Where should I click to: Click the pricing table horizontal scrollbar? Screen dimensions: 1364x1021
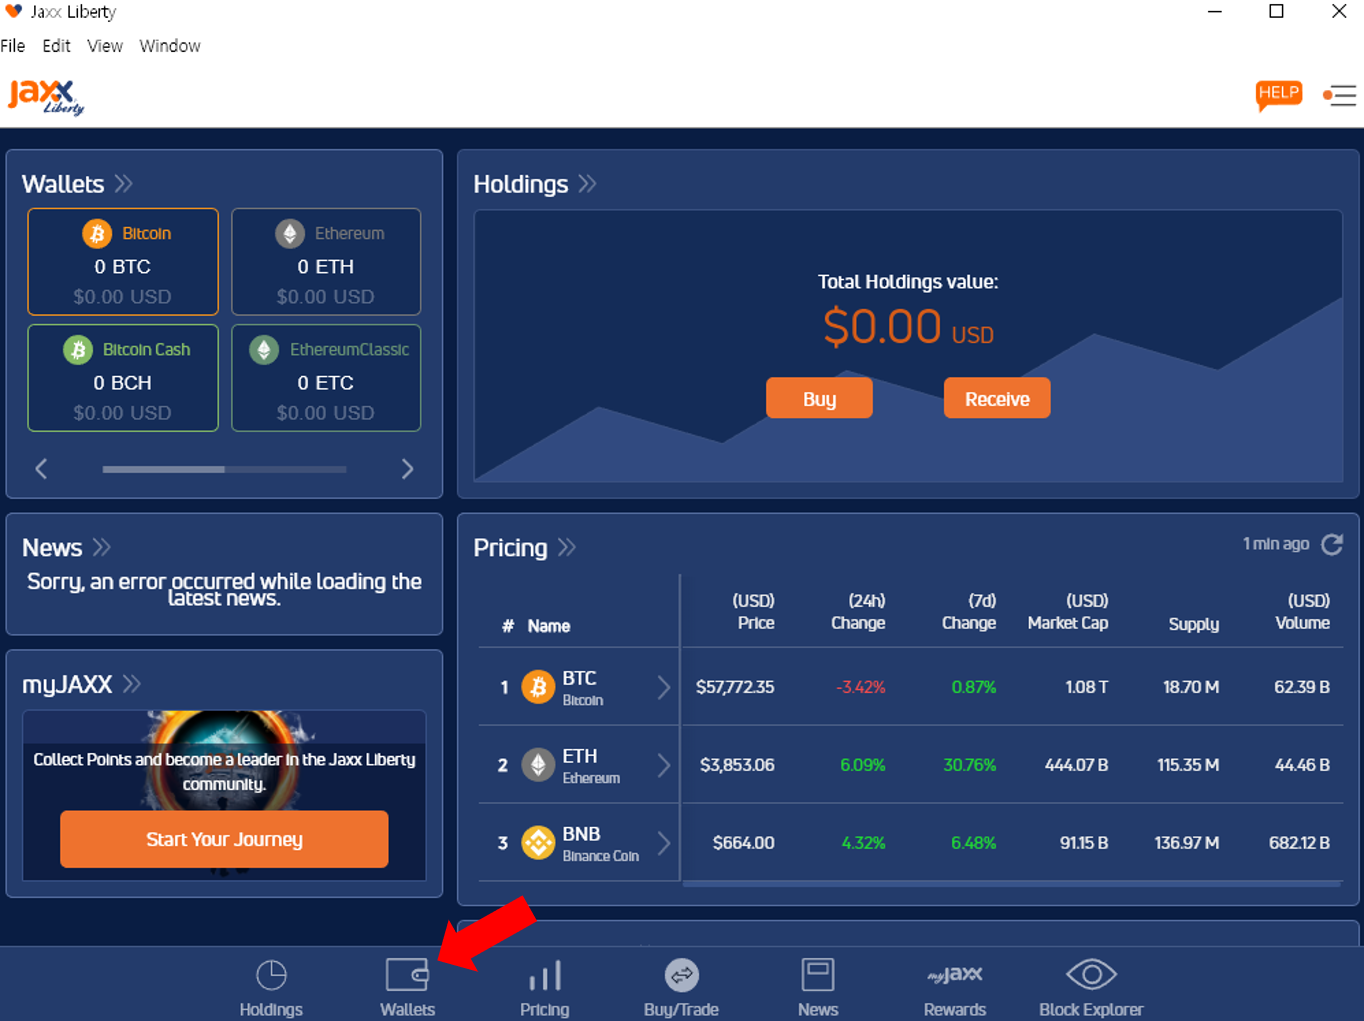pos(1011,883)
